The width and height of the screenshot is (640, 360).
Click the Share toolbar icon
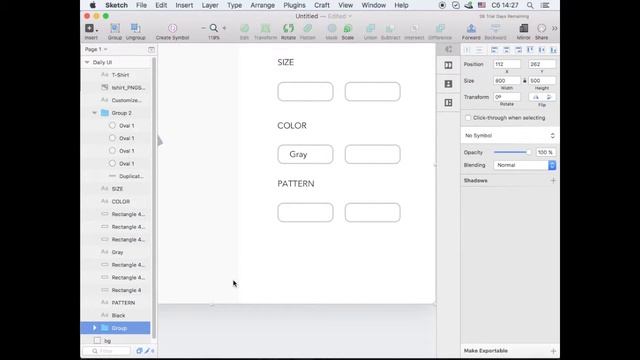click(542, 28)
